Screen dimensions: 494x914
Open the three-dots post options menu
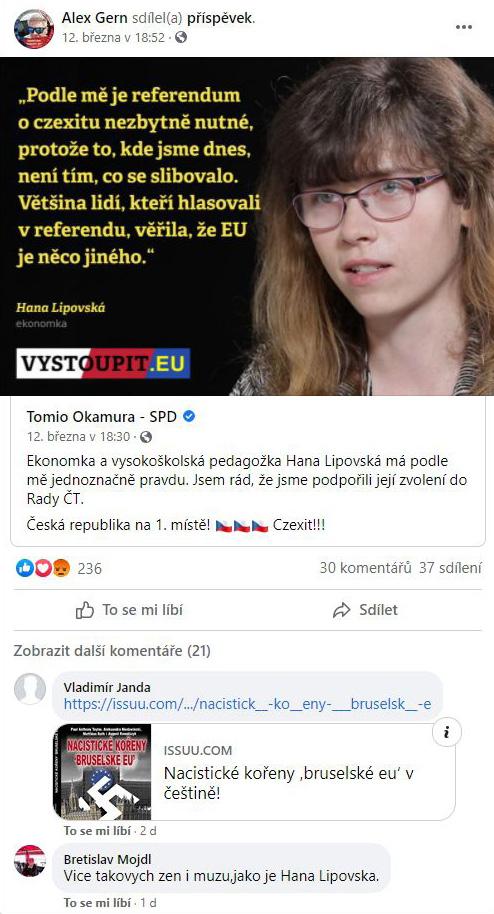point(464,27)
